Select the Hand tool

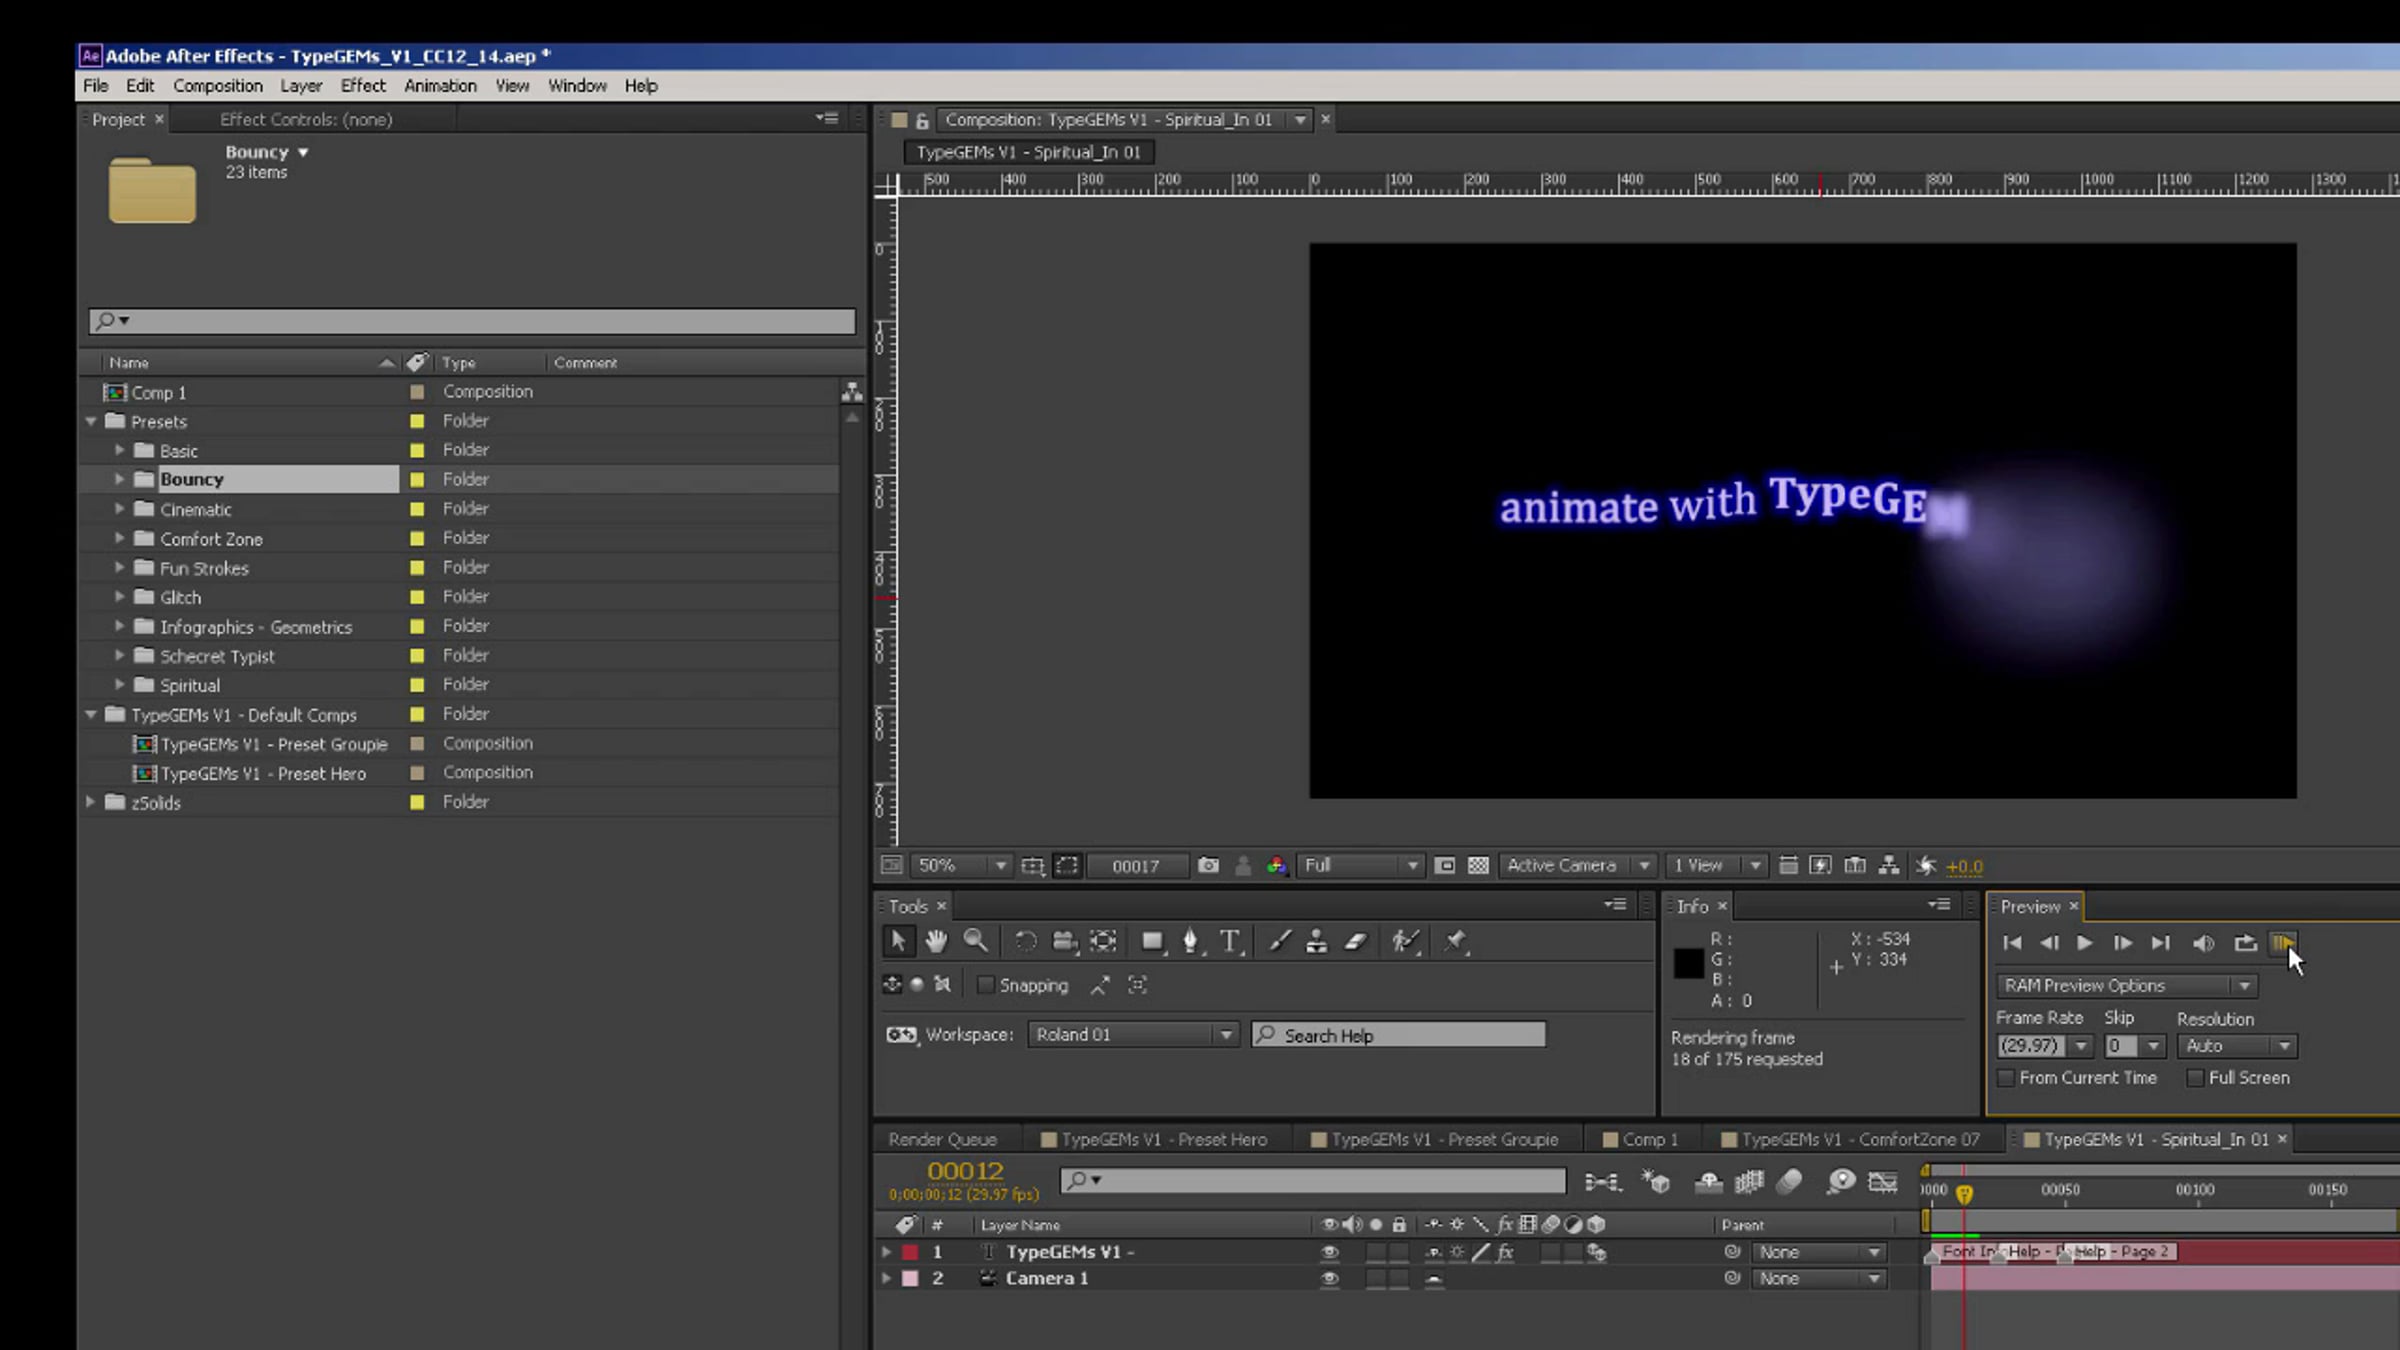pos(936,941)
